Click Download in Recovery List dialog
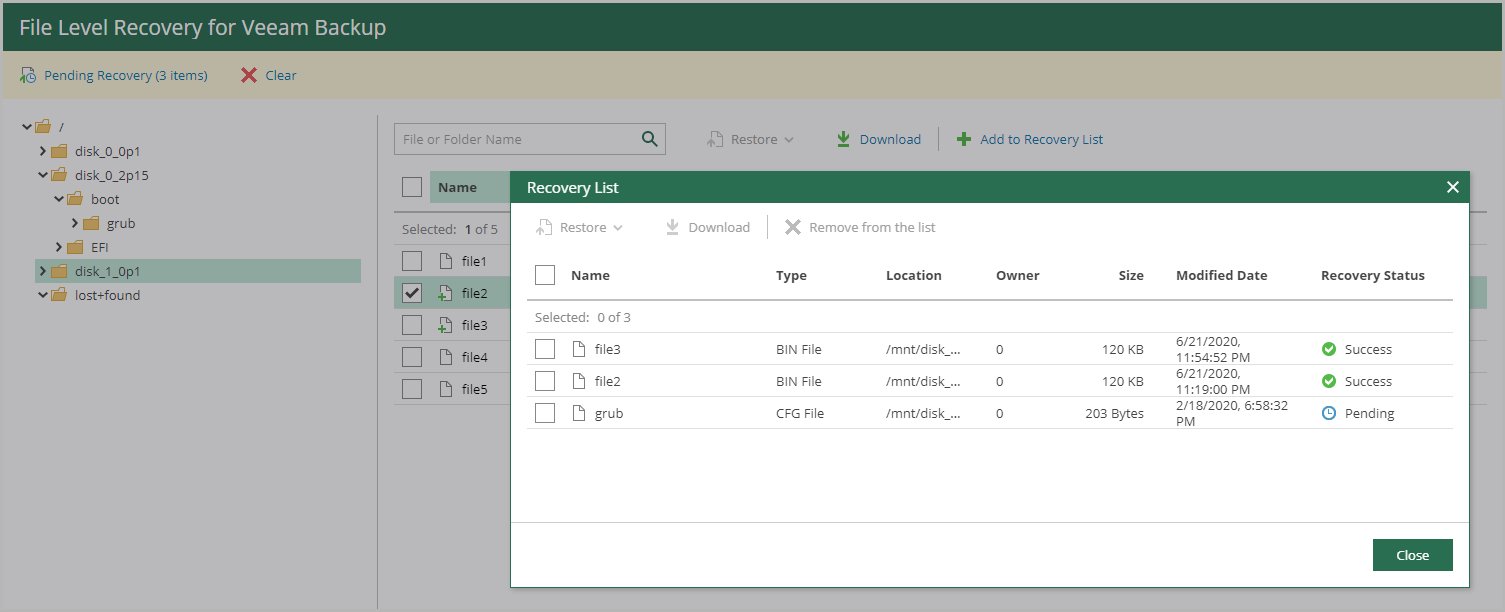 point(707,227)
